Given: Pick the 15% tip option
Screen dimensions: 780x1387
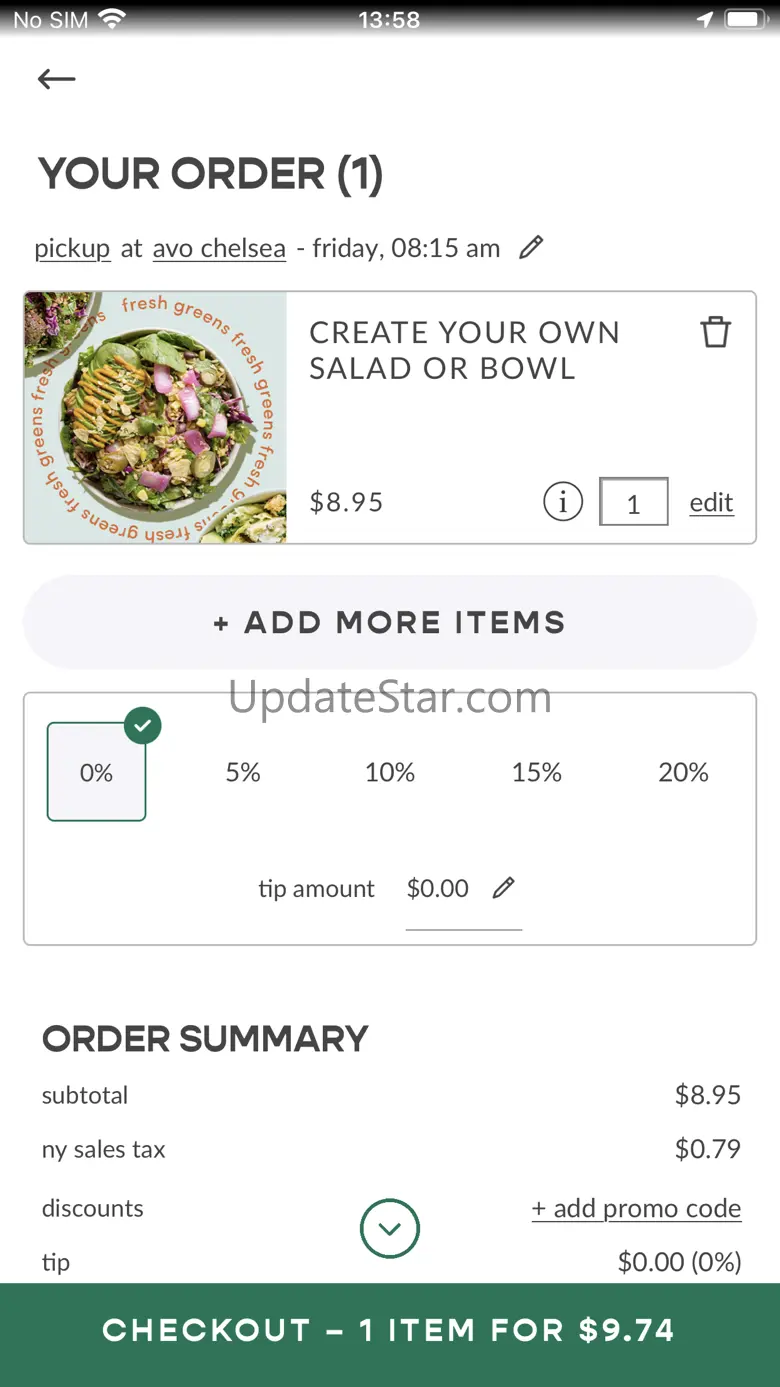Looking at the screenshot, I should (537, 772).
